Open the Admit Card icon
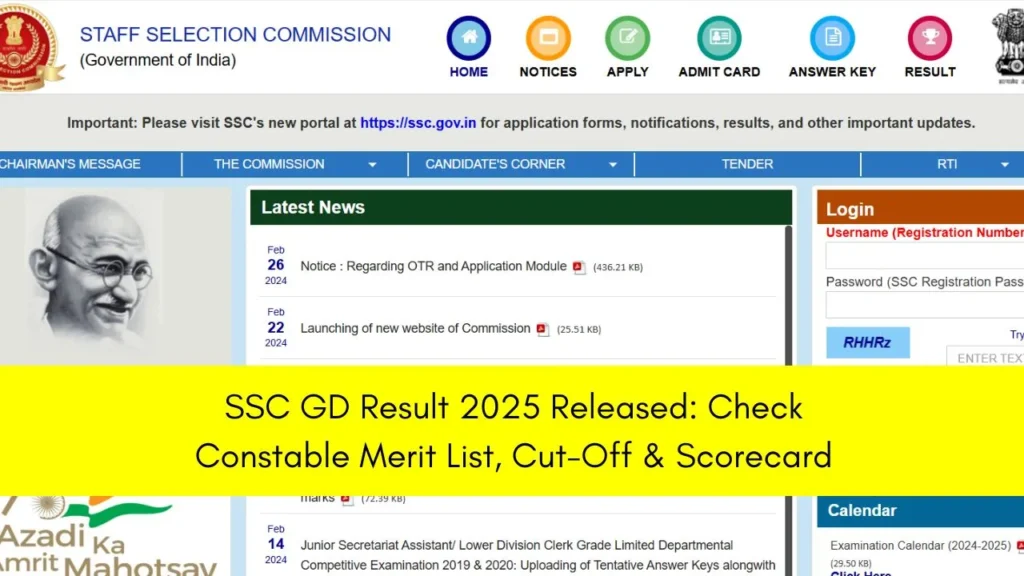This screenshot has width=1024, height=576. point(719,38)
